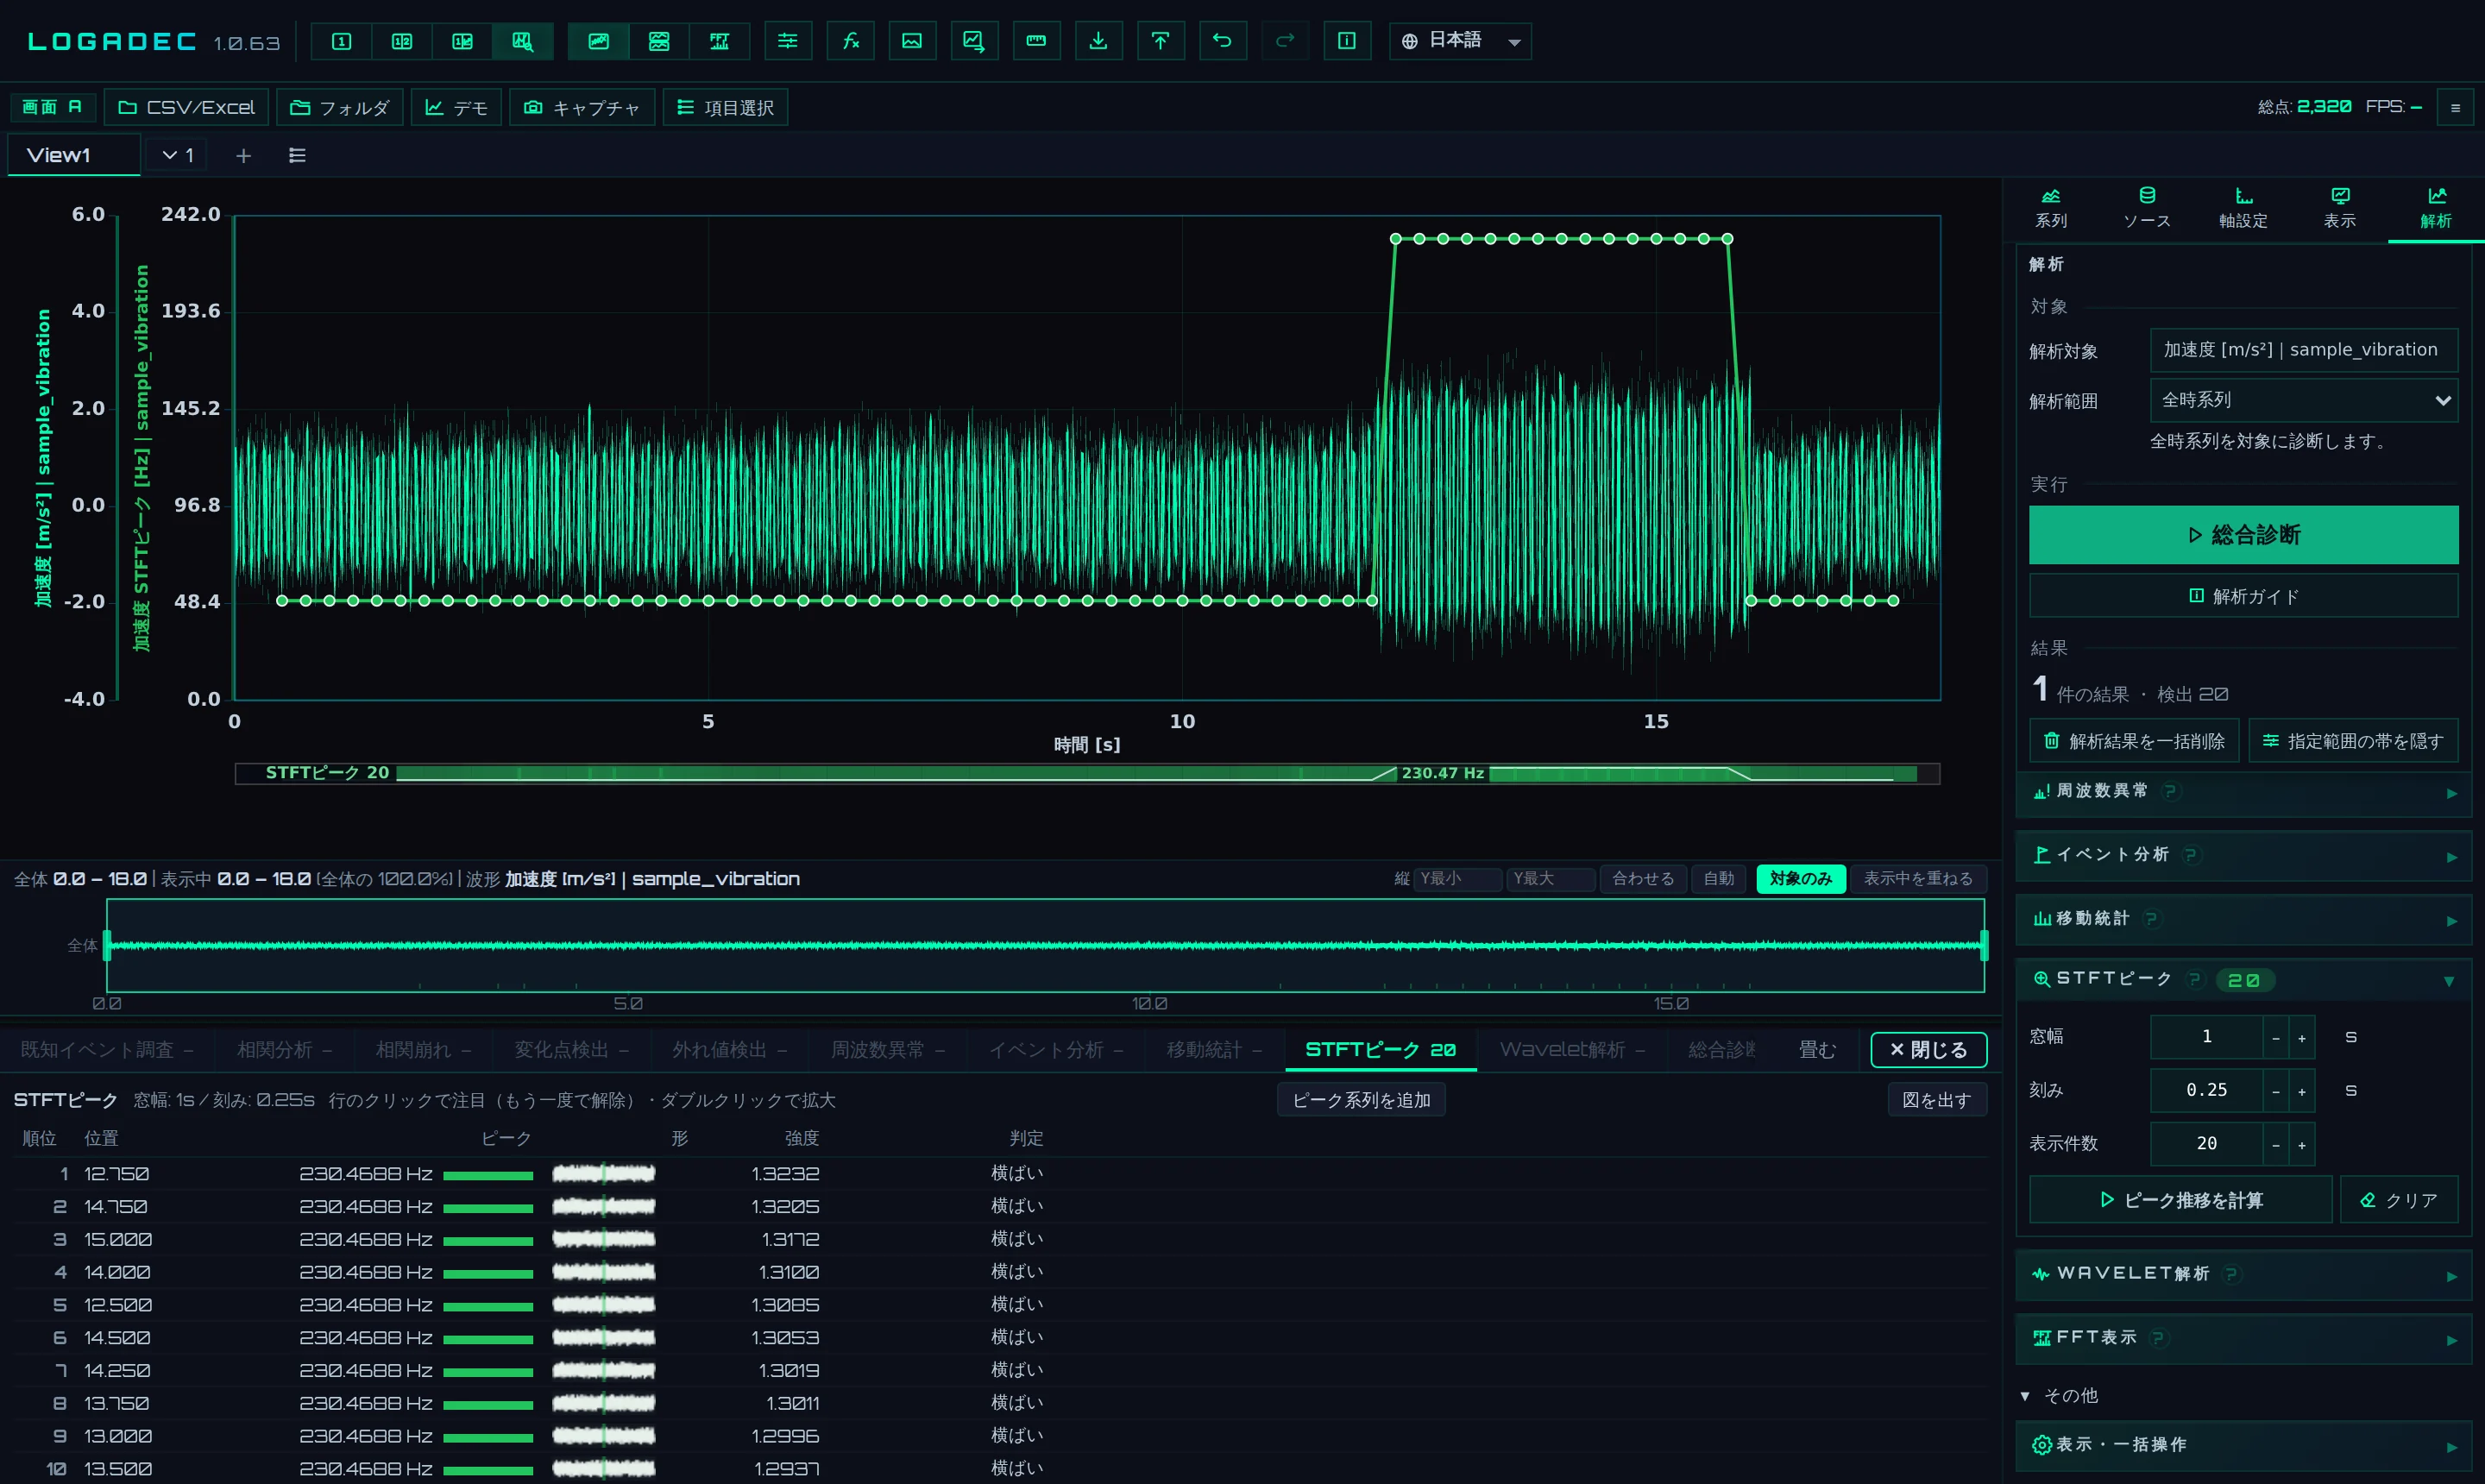Screen dimensions: 2485x1484
Task: Click the ピーク系列を追加 button
Action: [1361, 1100]
